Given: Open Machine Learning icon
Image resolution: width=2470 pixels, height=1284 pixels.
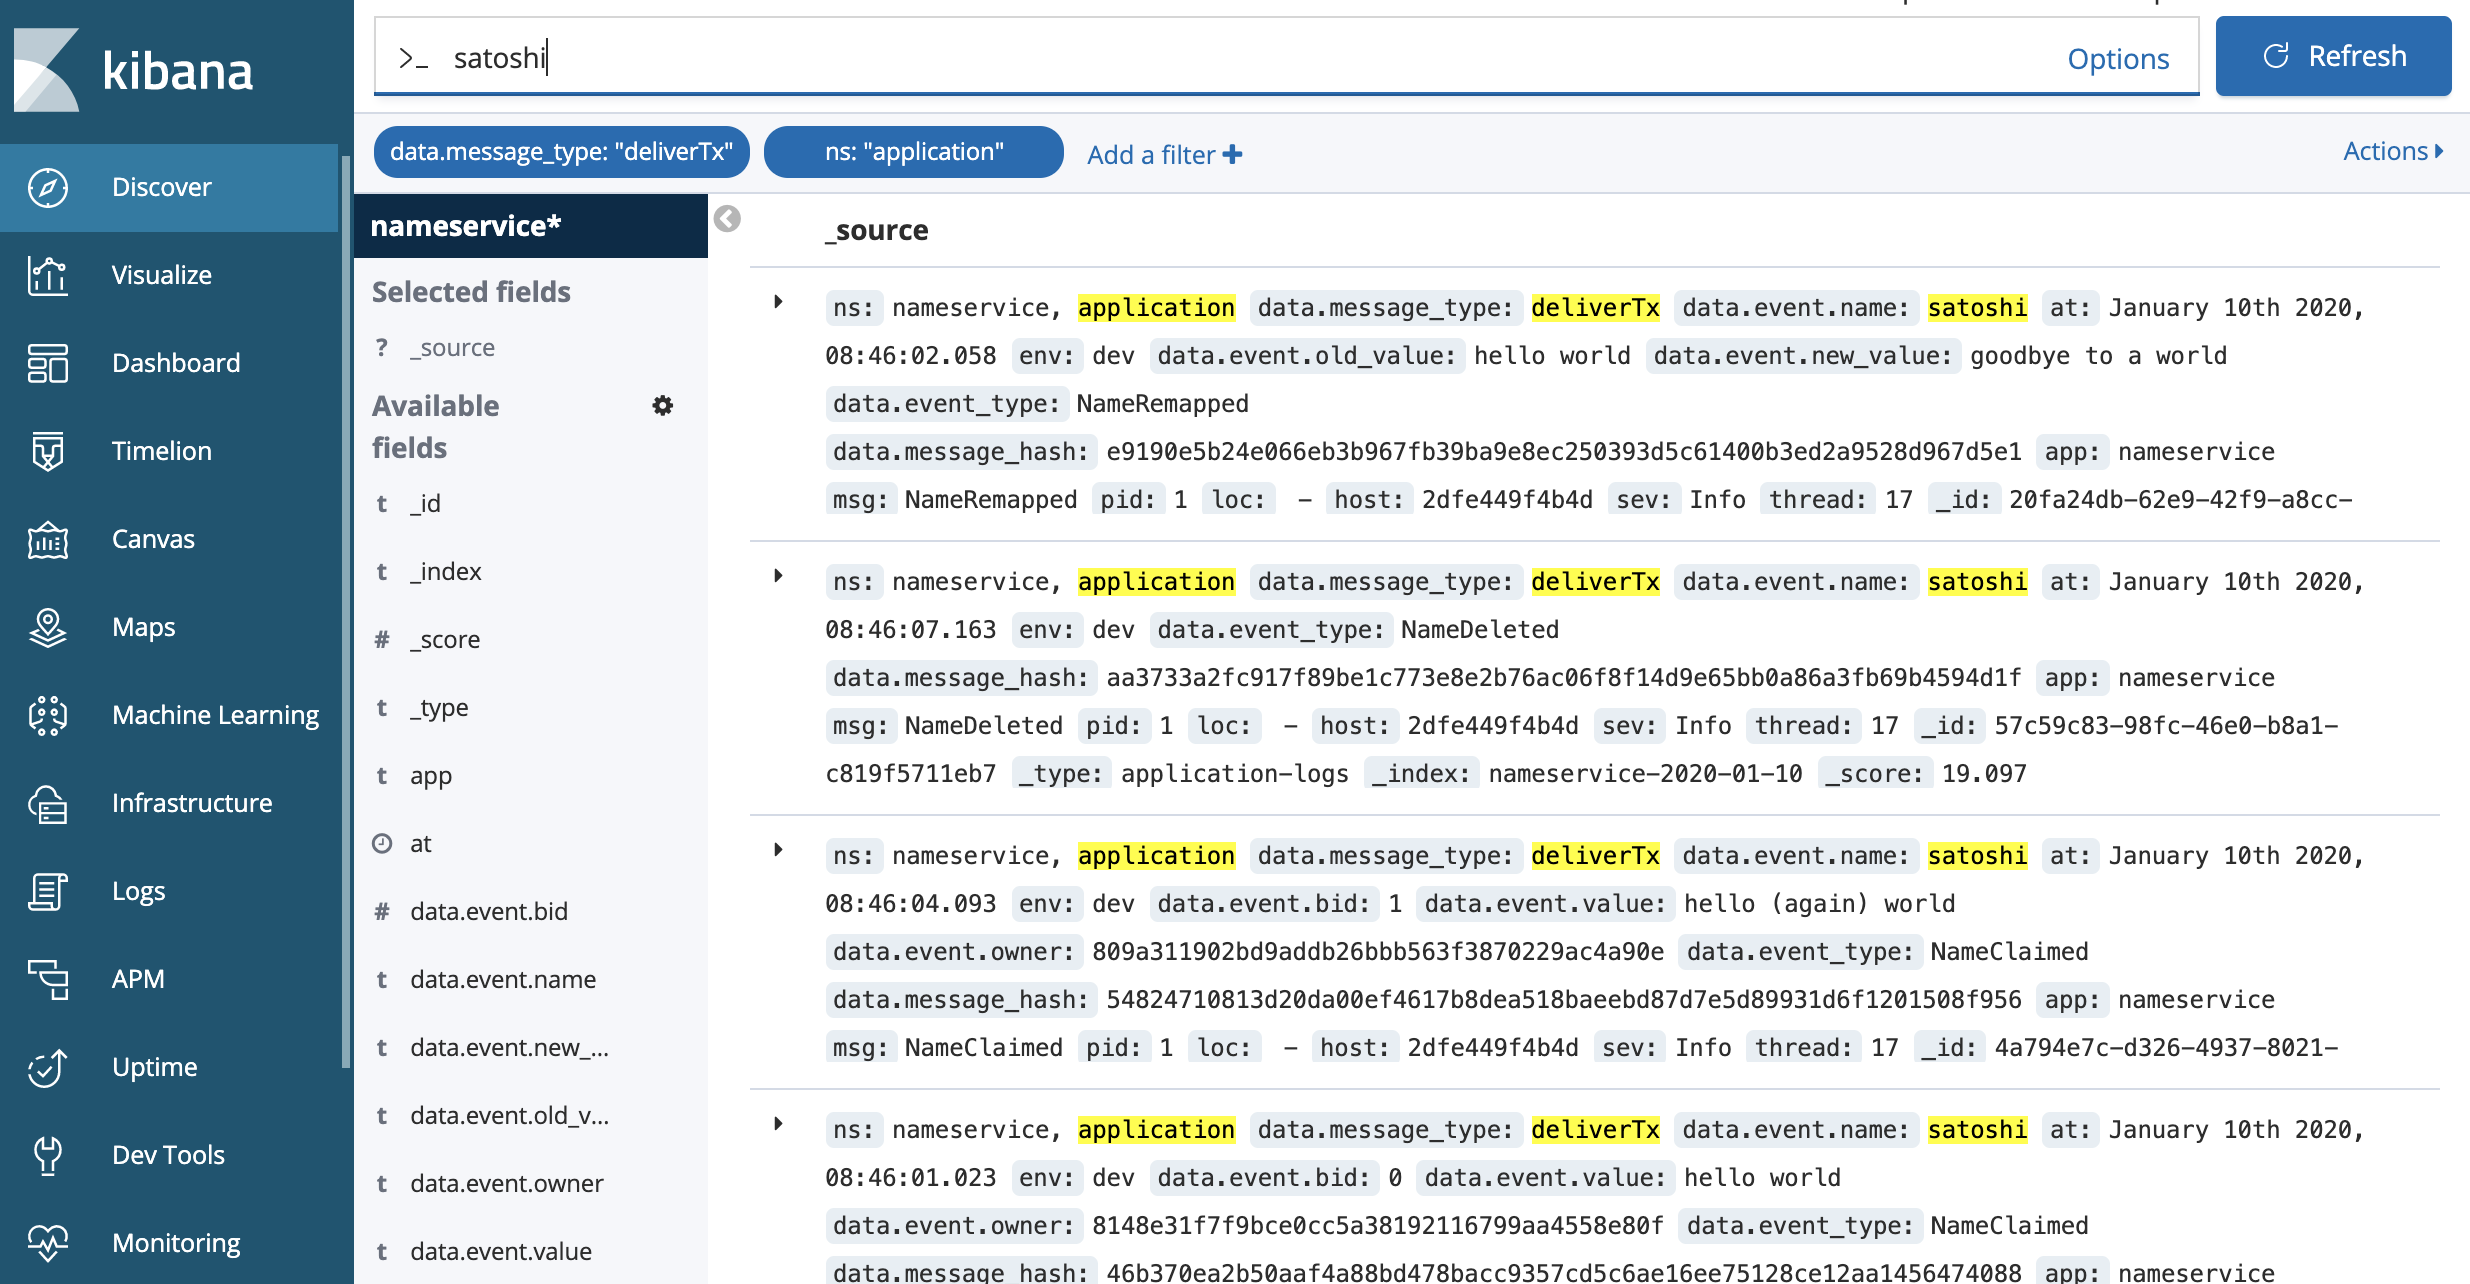Looking at the screenshot, I should coord(47,715).
